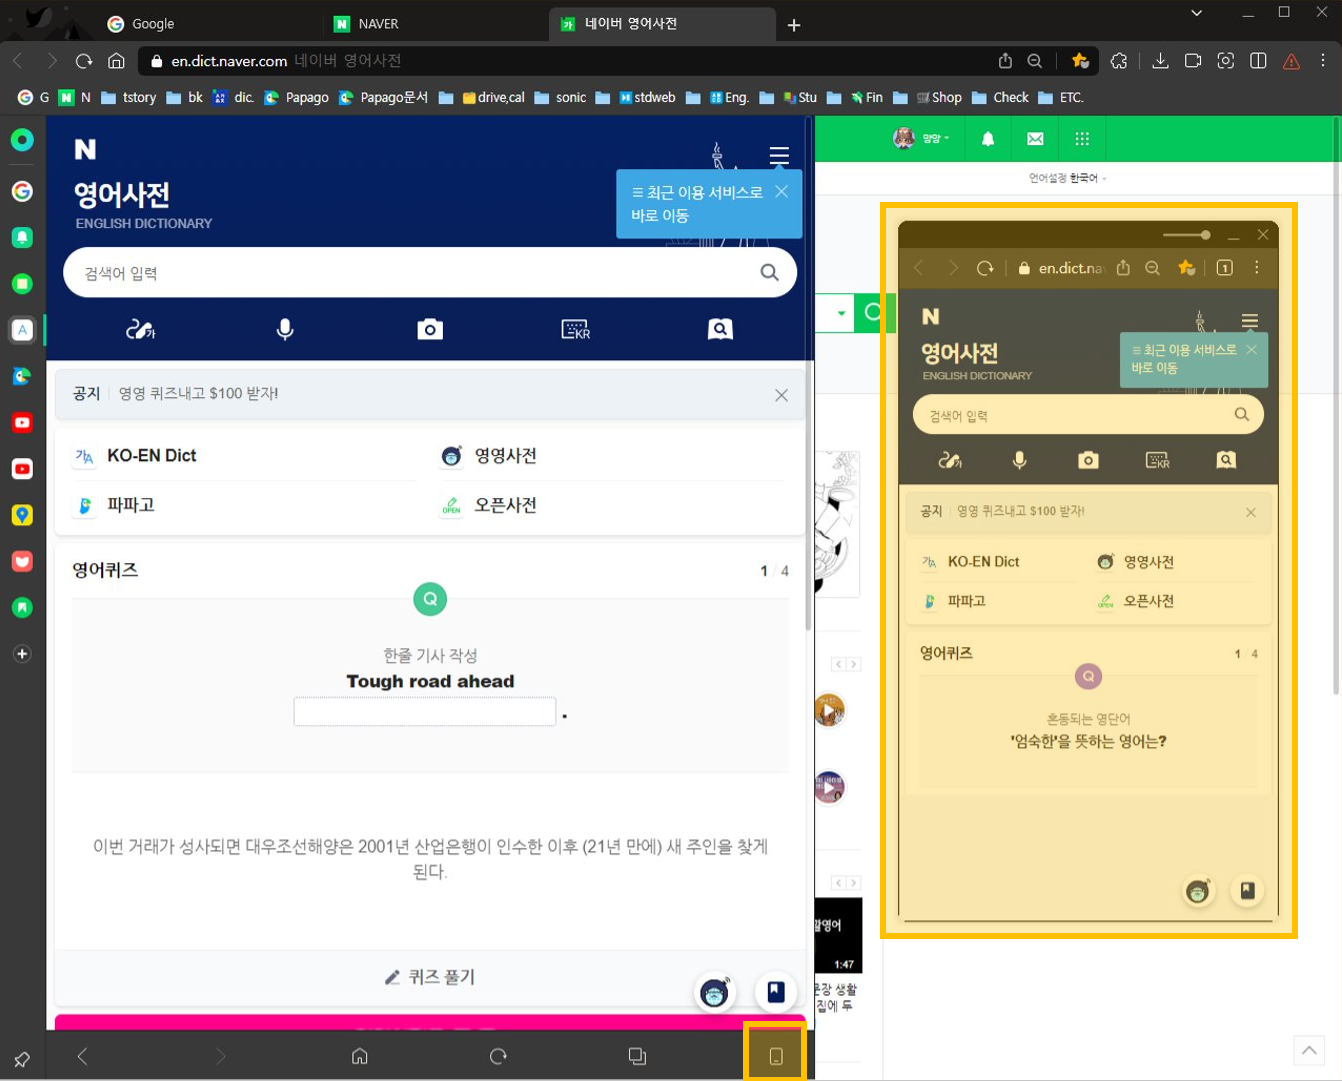Open the Check bookmarks folder

[x=1000, y=97]
